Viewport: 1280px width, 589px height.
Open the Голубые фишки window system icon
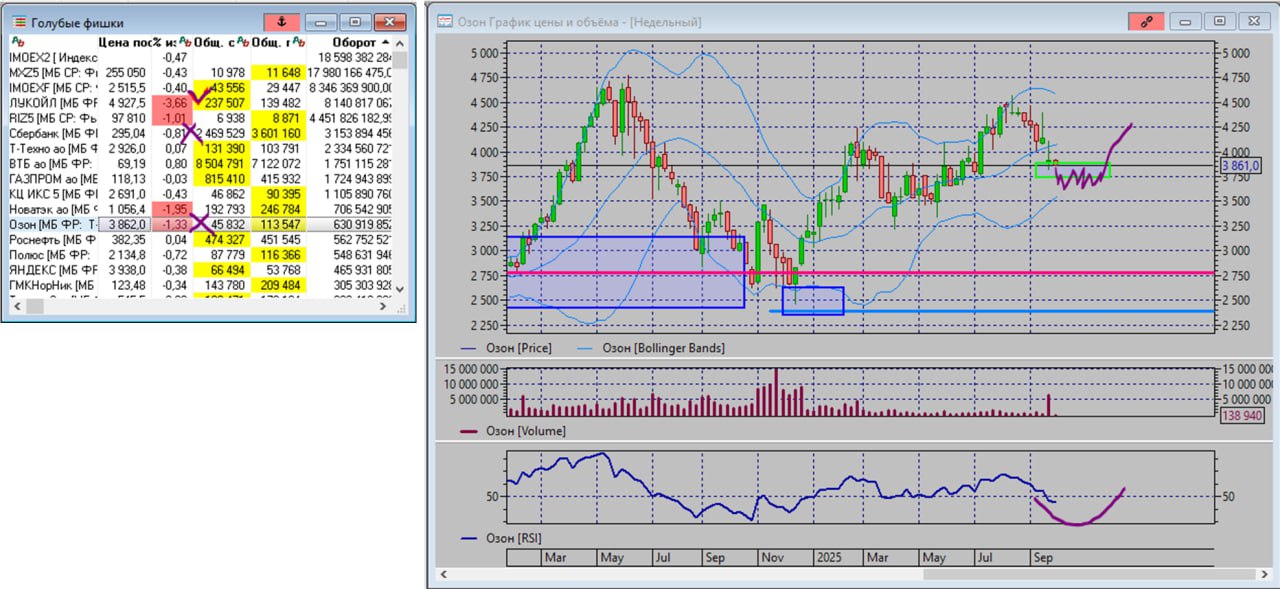(x=19, y=22)
